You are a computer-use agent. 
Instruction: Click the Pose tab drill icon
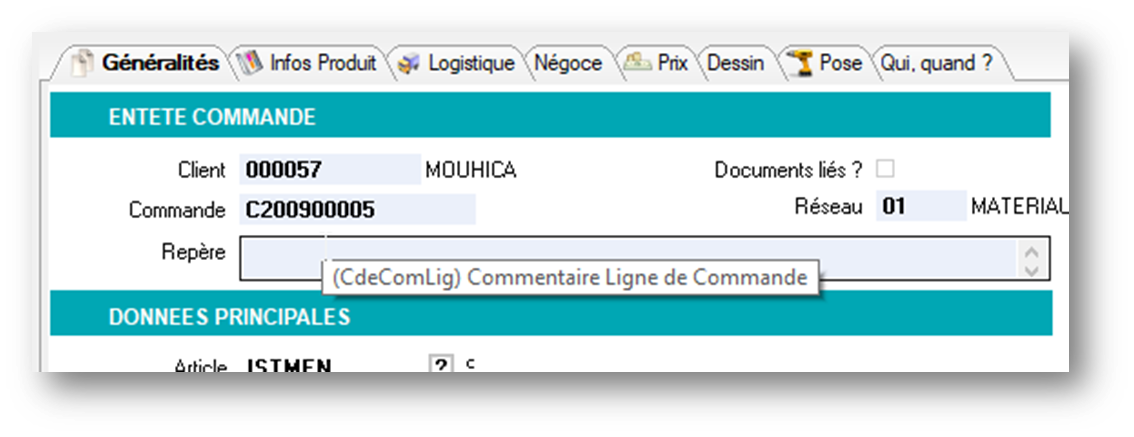(x=799, y=63)
